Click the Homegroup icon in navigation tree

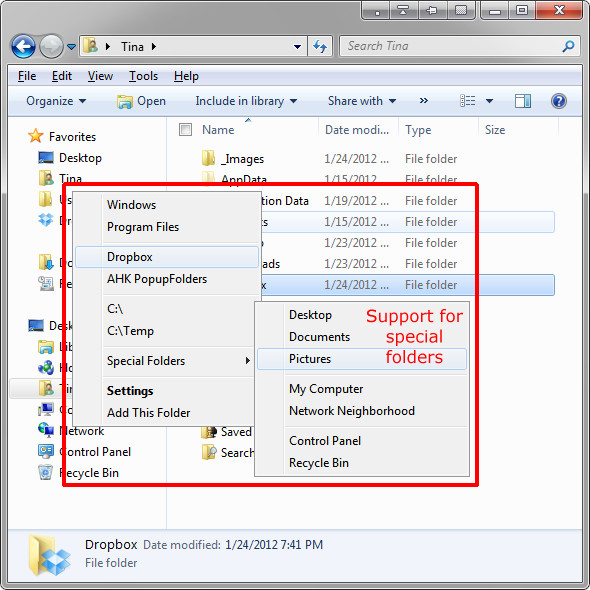click(46, 367)
